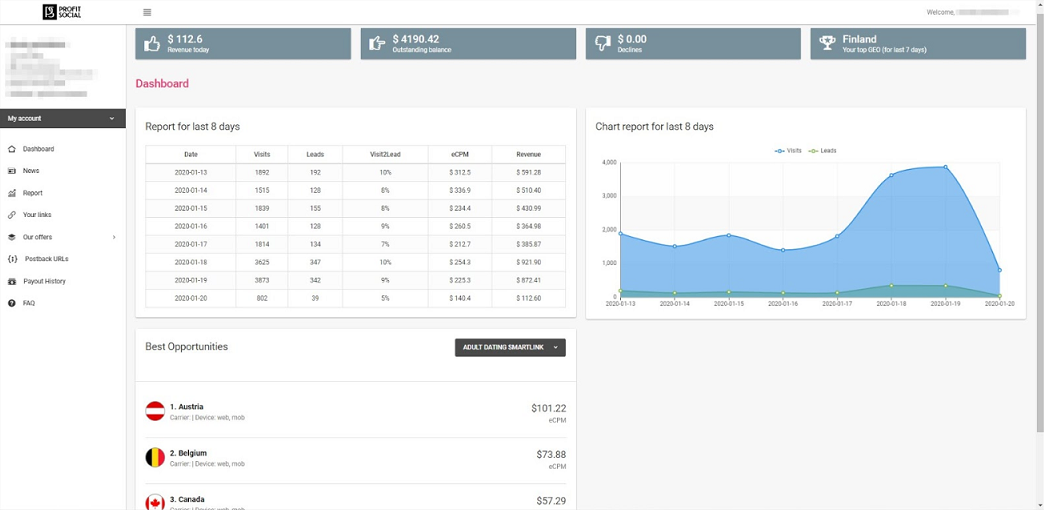Click the Payout History icon
This screenshot has height=510, width=1044.
coord(11,282)
